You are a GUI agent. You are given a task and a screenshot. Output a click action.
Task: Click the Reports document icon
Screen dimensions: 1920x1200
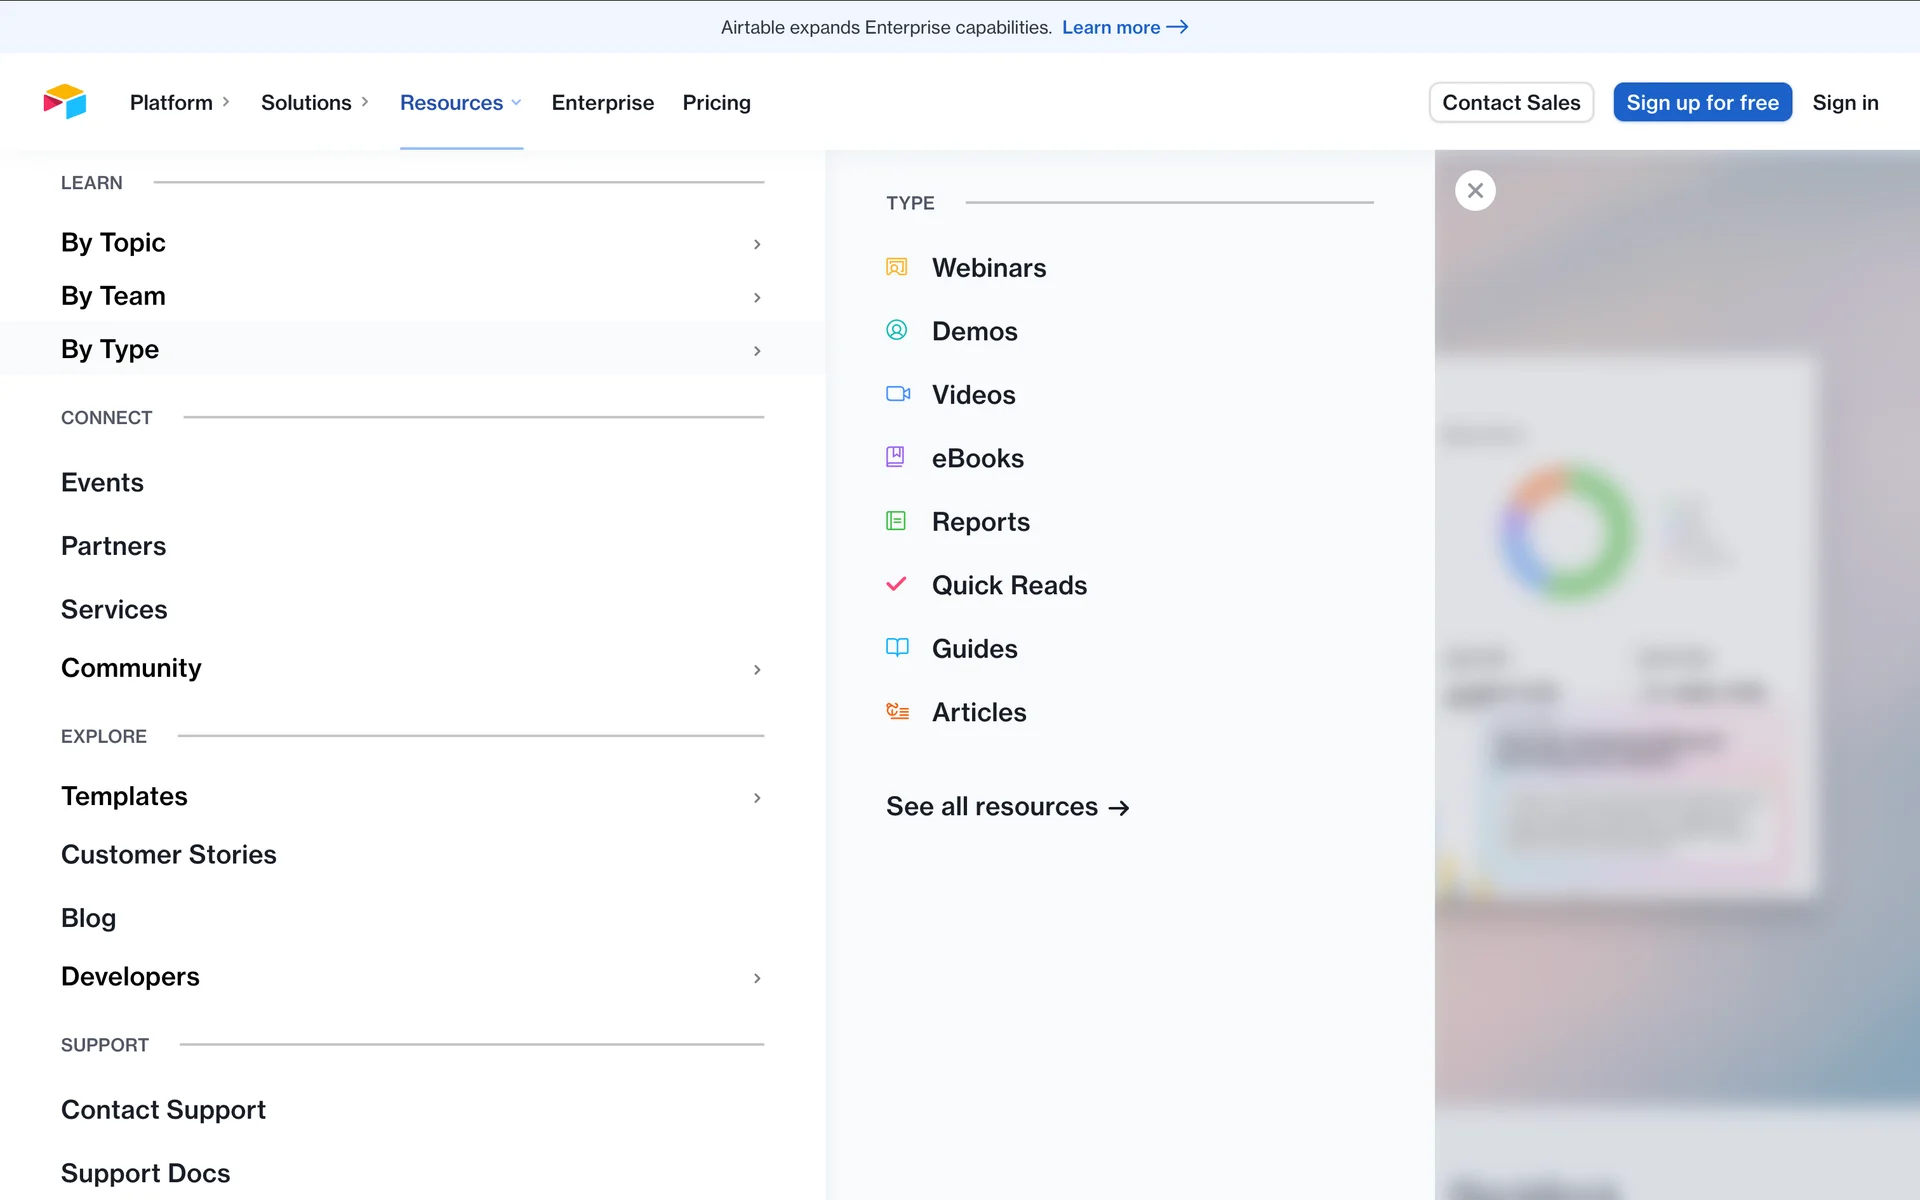pyautogui.click(x=896, y=521)
